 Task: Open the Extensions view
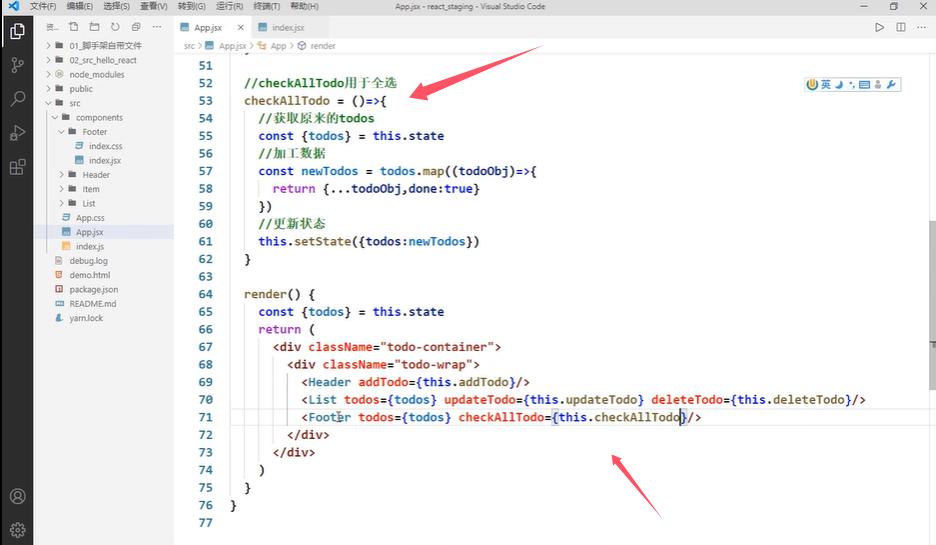pyautogui.click(x=17, y=167)
